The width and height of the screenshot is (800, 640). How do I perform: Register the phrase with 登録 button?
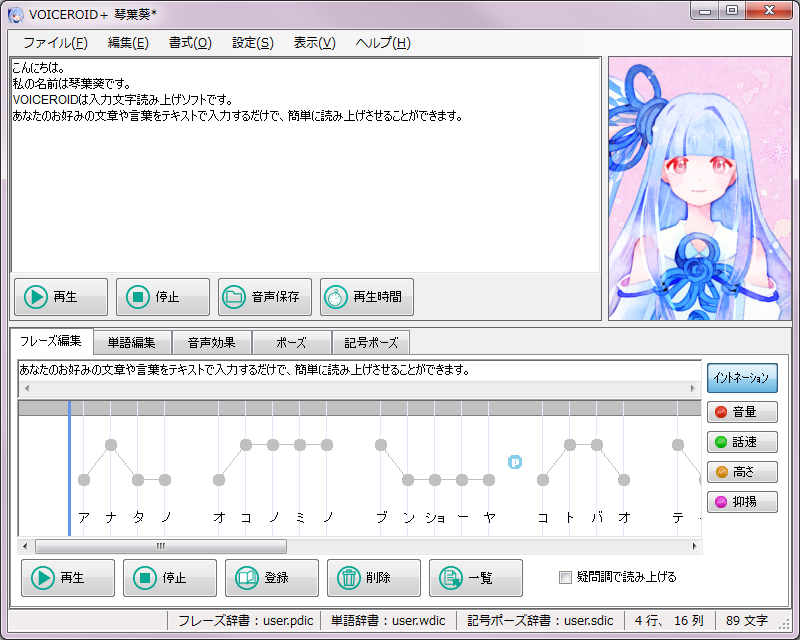(x=272, y=578)
